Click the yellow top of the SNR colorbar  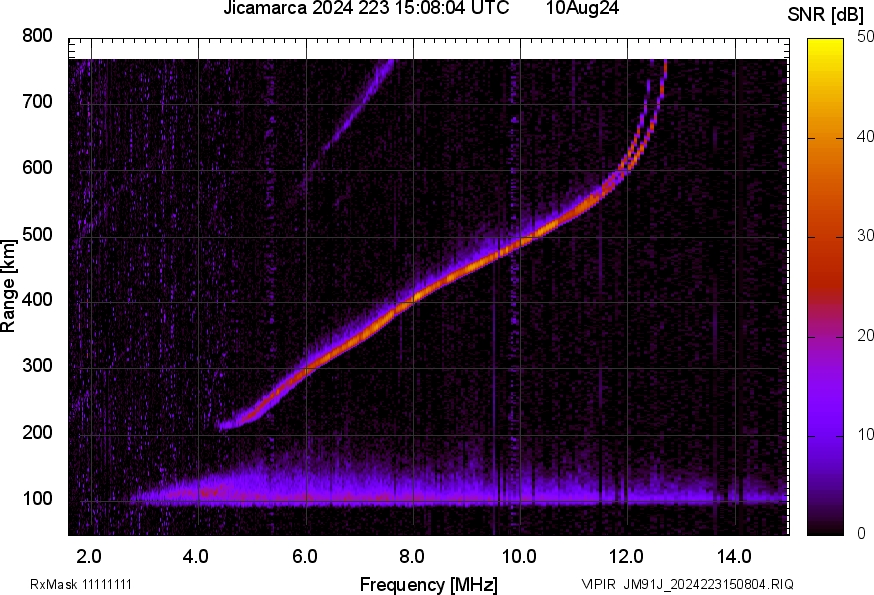pyautogui.click(x=825, y=45)
